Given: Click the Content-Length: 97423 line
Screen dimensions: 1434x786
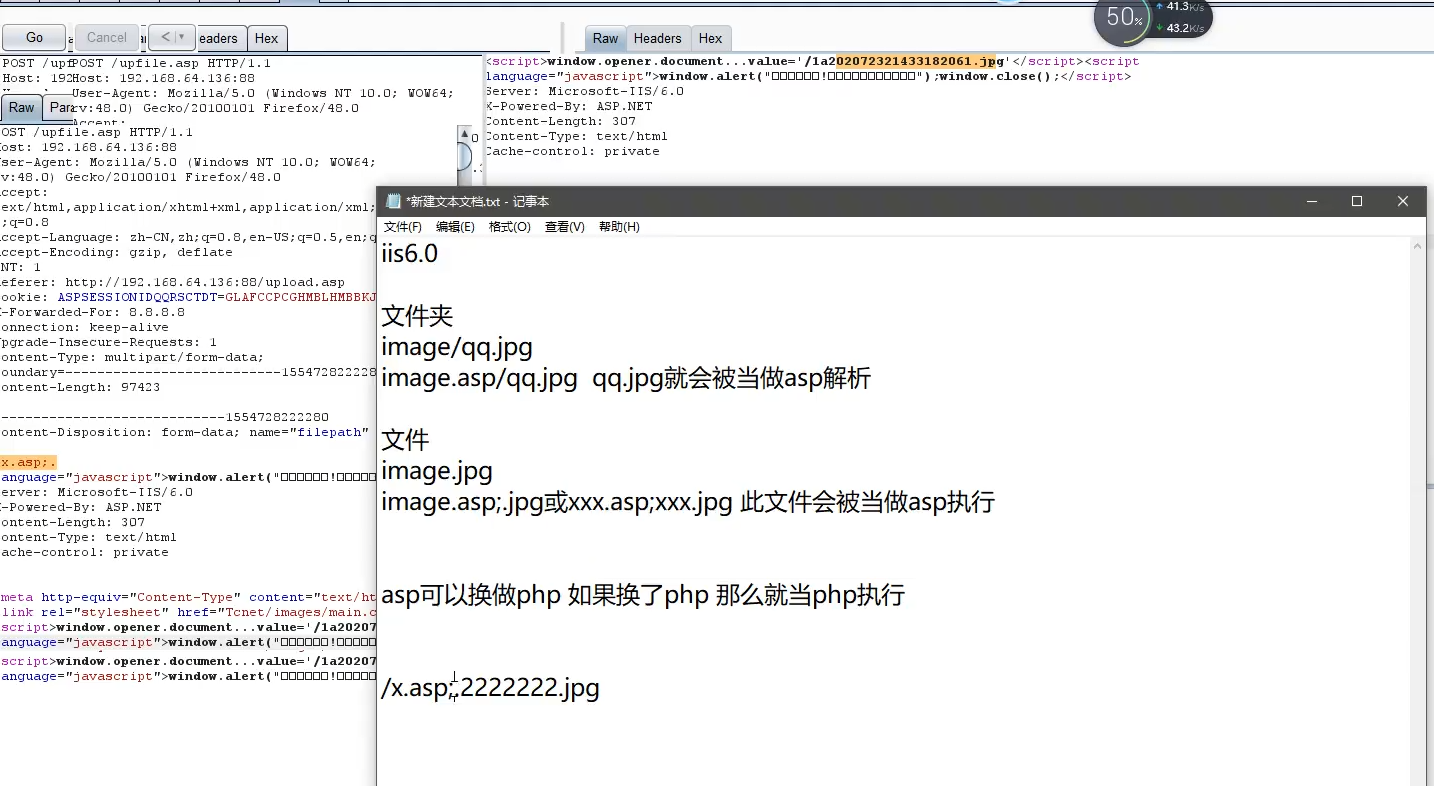Looking at the screenshot, I should point(80,387).
